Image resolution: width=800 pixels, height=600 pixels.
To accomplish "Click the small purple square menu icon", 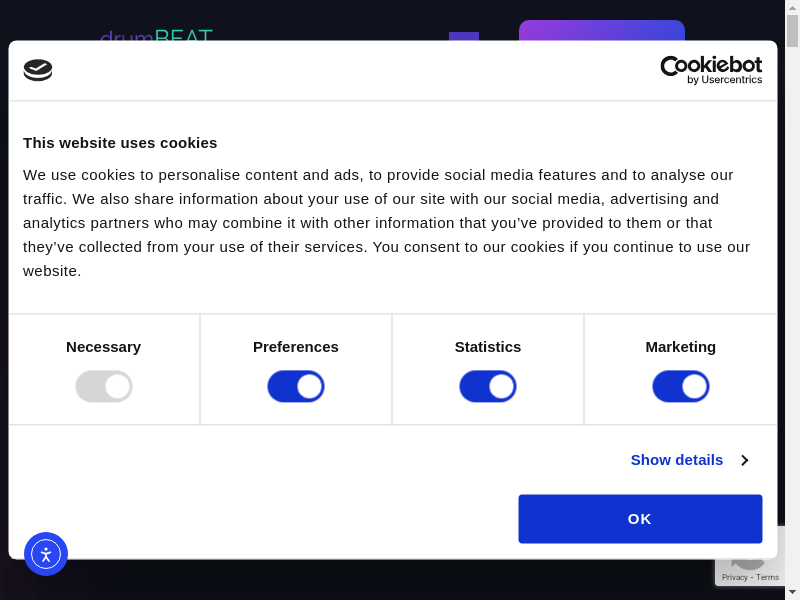I will pyautogui.click(x=463, y=36).
